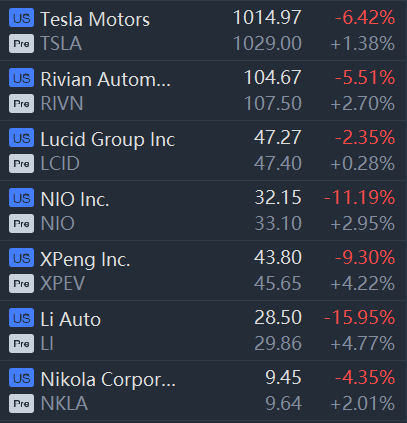
Task: Click NIO's last price 32.15
Action: (278, 197)
